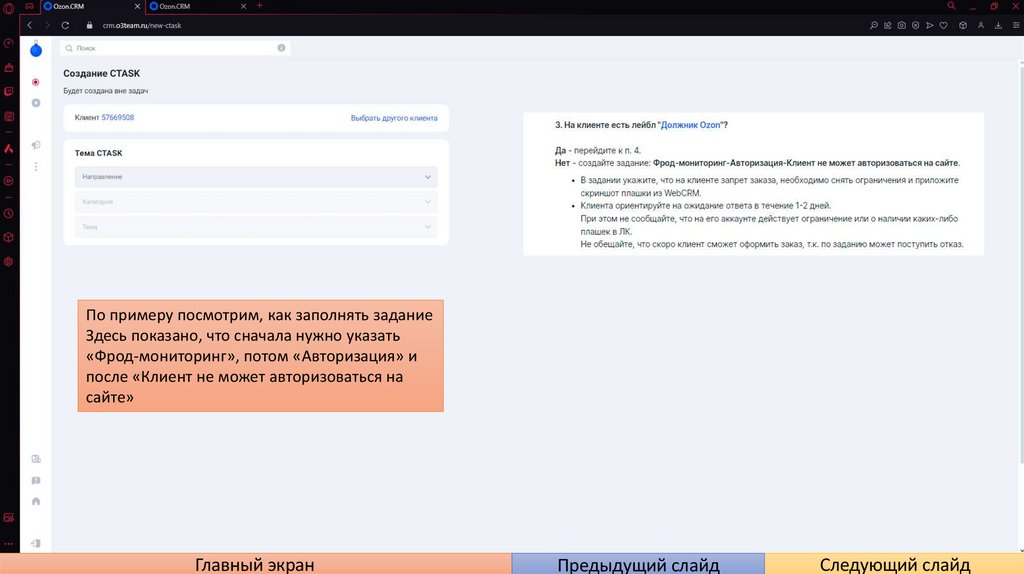This screenshot has height=574, width=1024.
Task: Click the info icon in the search field
Action: 281,48
